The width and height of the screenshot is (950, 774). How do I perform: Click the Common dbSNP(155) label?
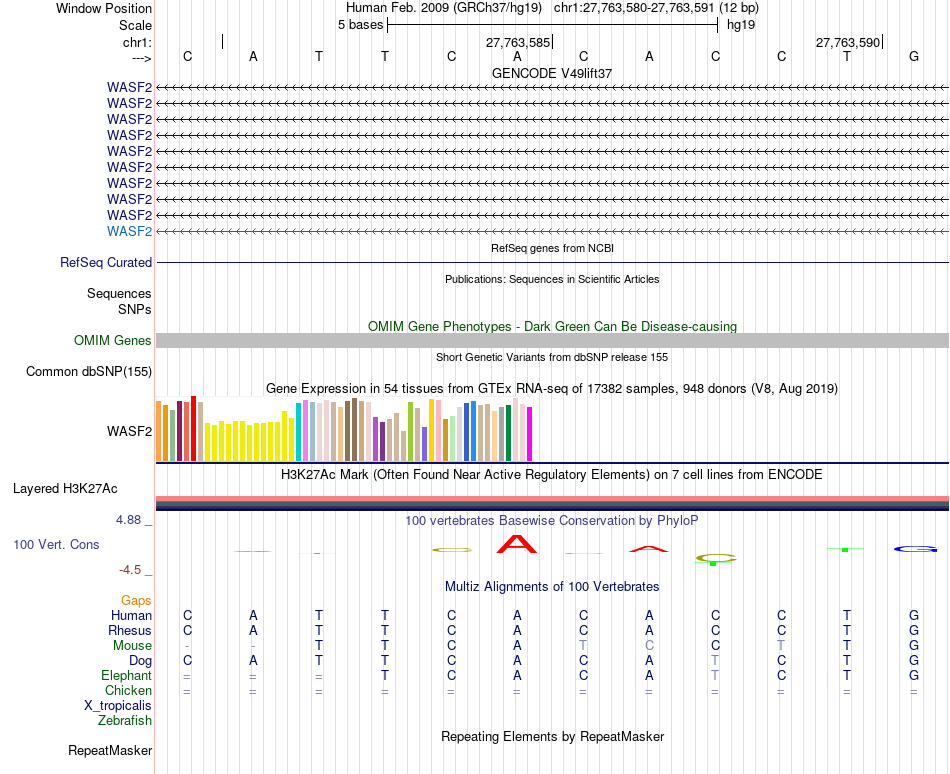[x=89, y=371]
